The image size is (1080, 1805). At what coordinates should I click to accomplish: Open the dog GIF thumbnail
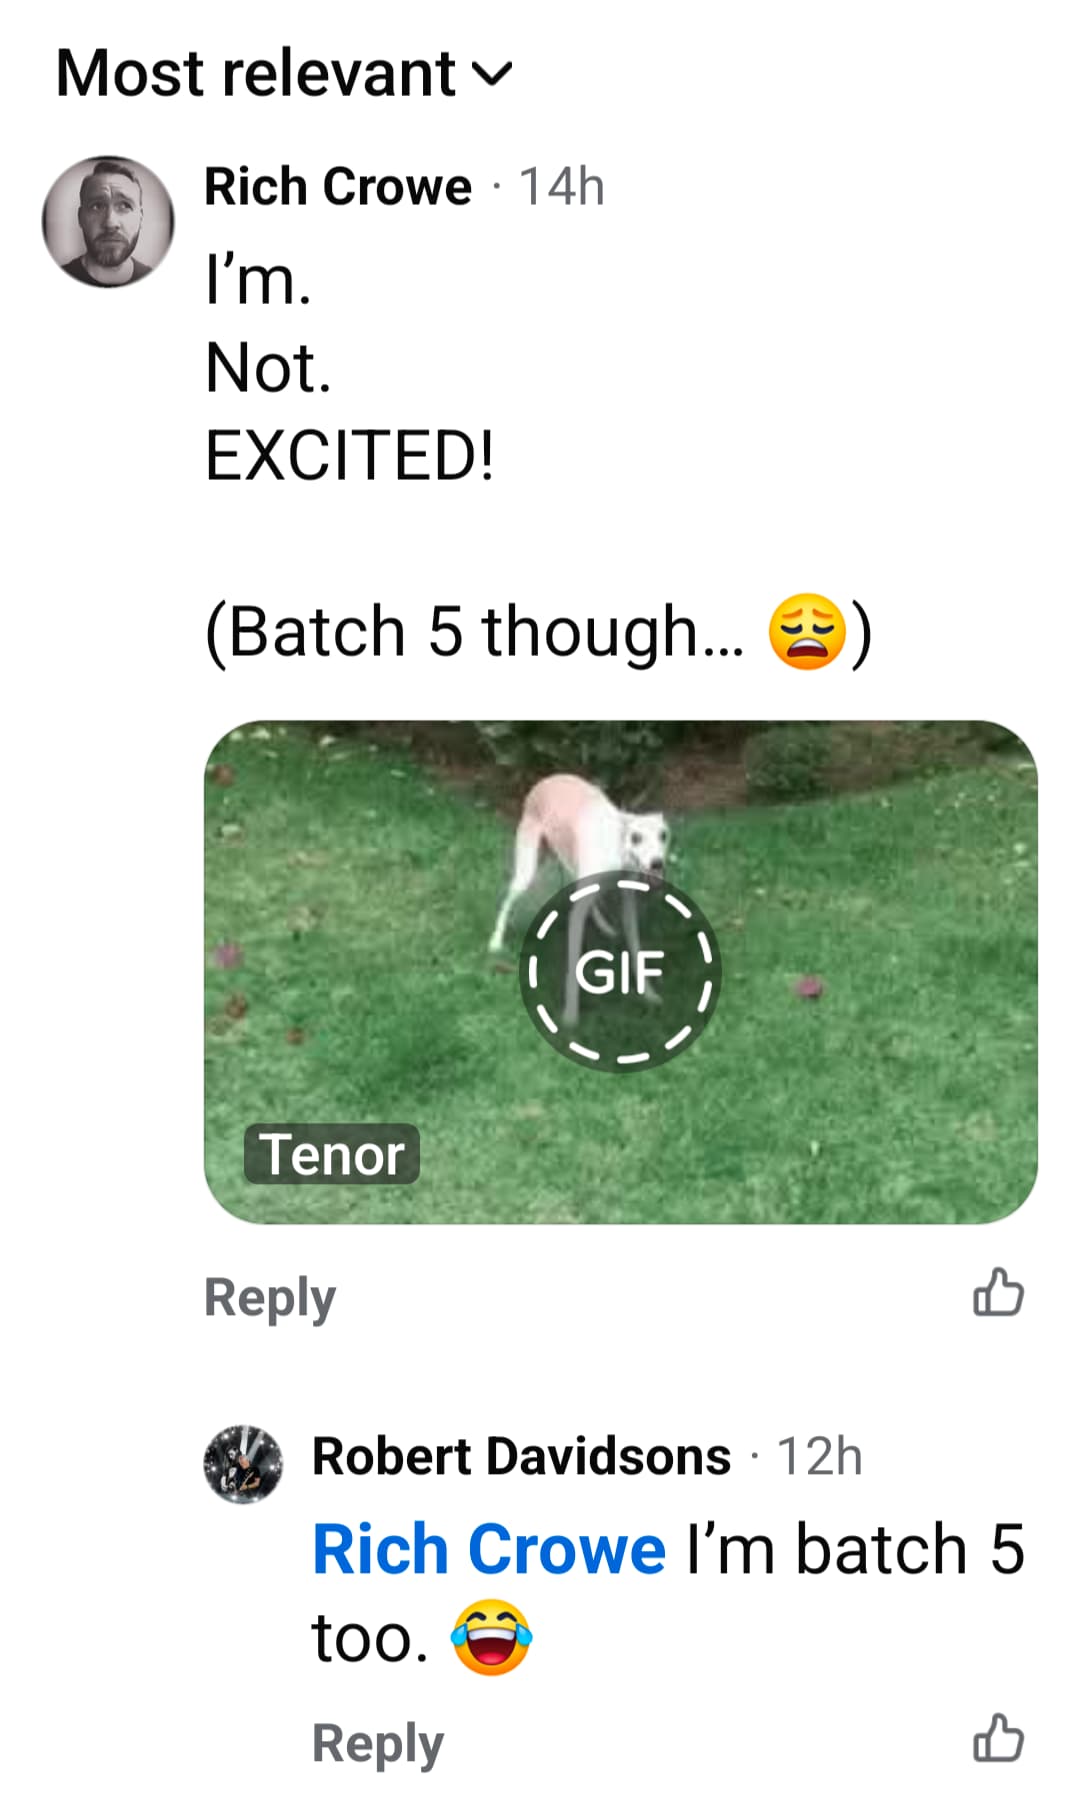[620, 972]
